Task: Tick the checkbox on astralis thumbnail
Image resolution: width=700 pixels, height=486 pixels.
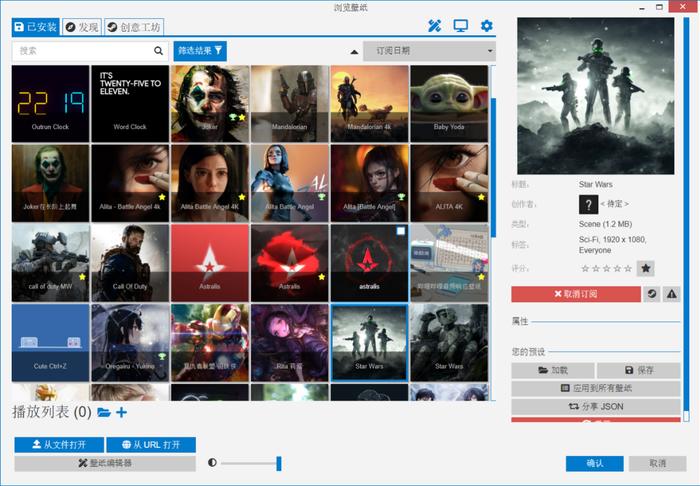Action: 401,231
